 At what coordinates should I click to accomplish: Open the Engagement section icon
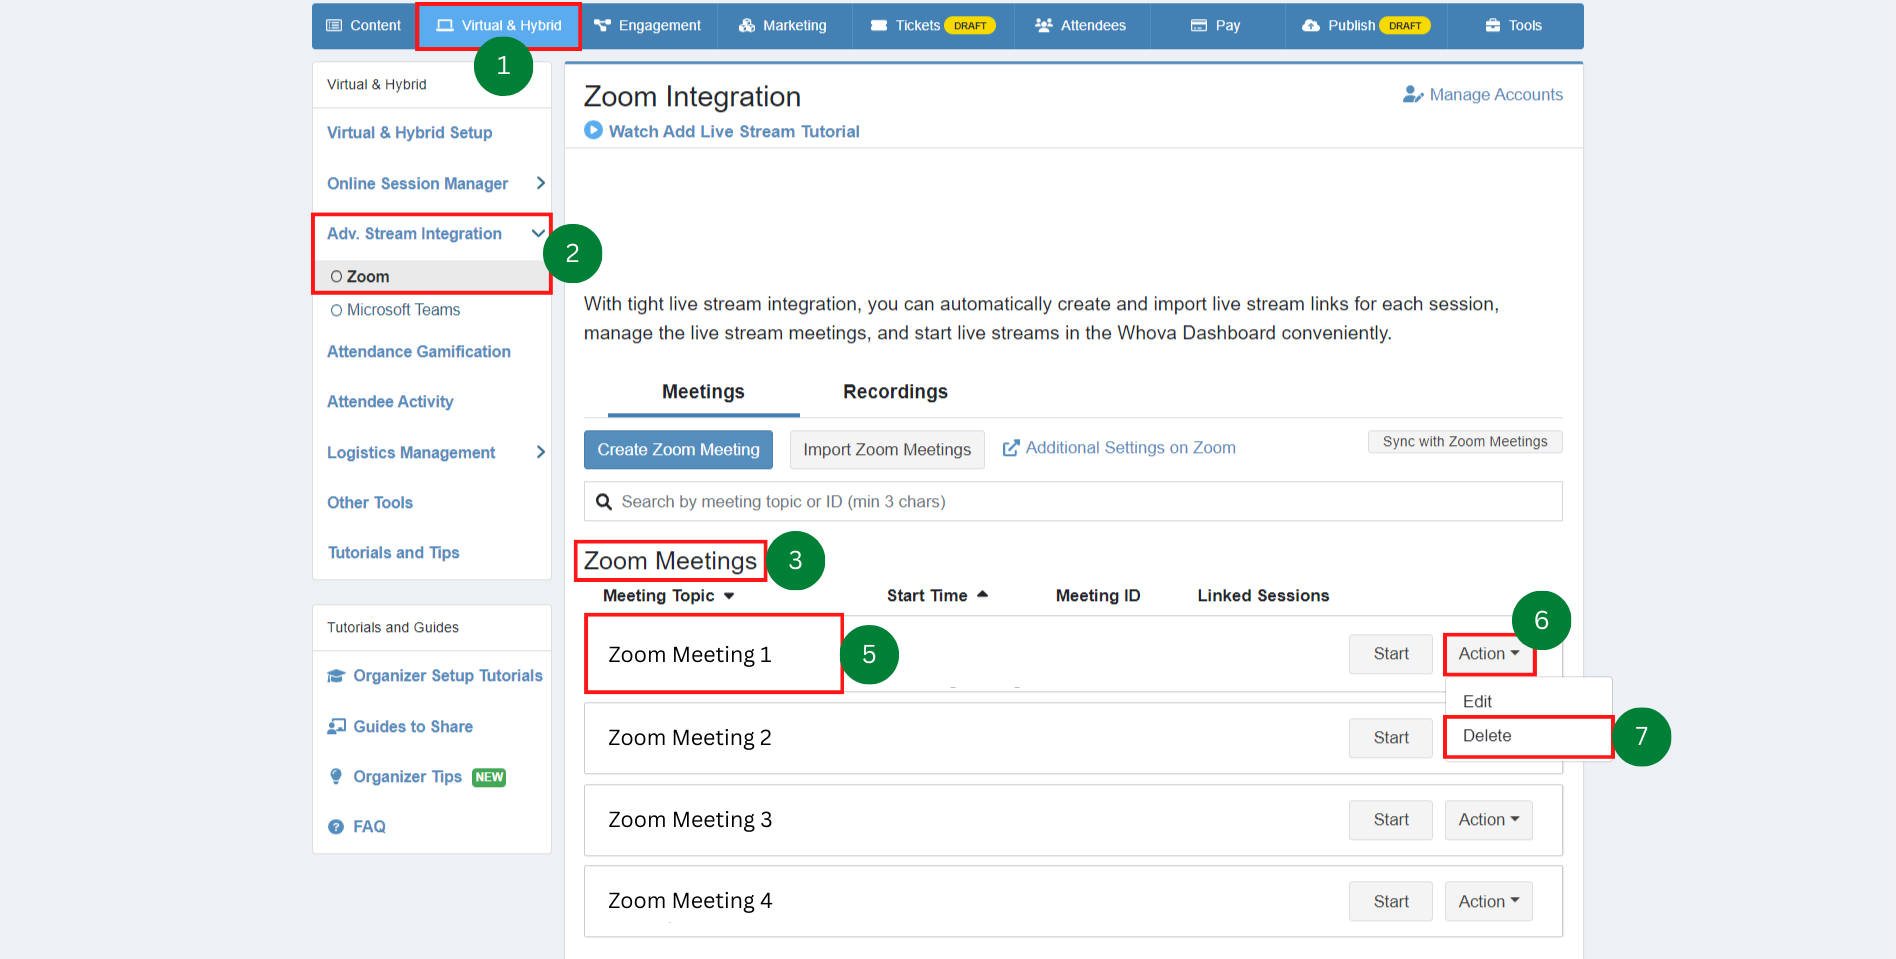601,25
